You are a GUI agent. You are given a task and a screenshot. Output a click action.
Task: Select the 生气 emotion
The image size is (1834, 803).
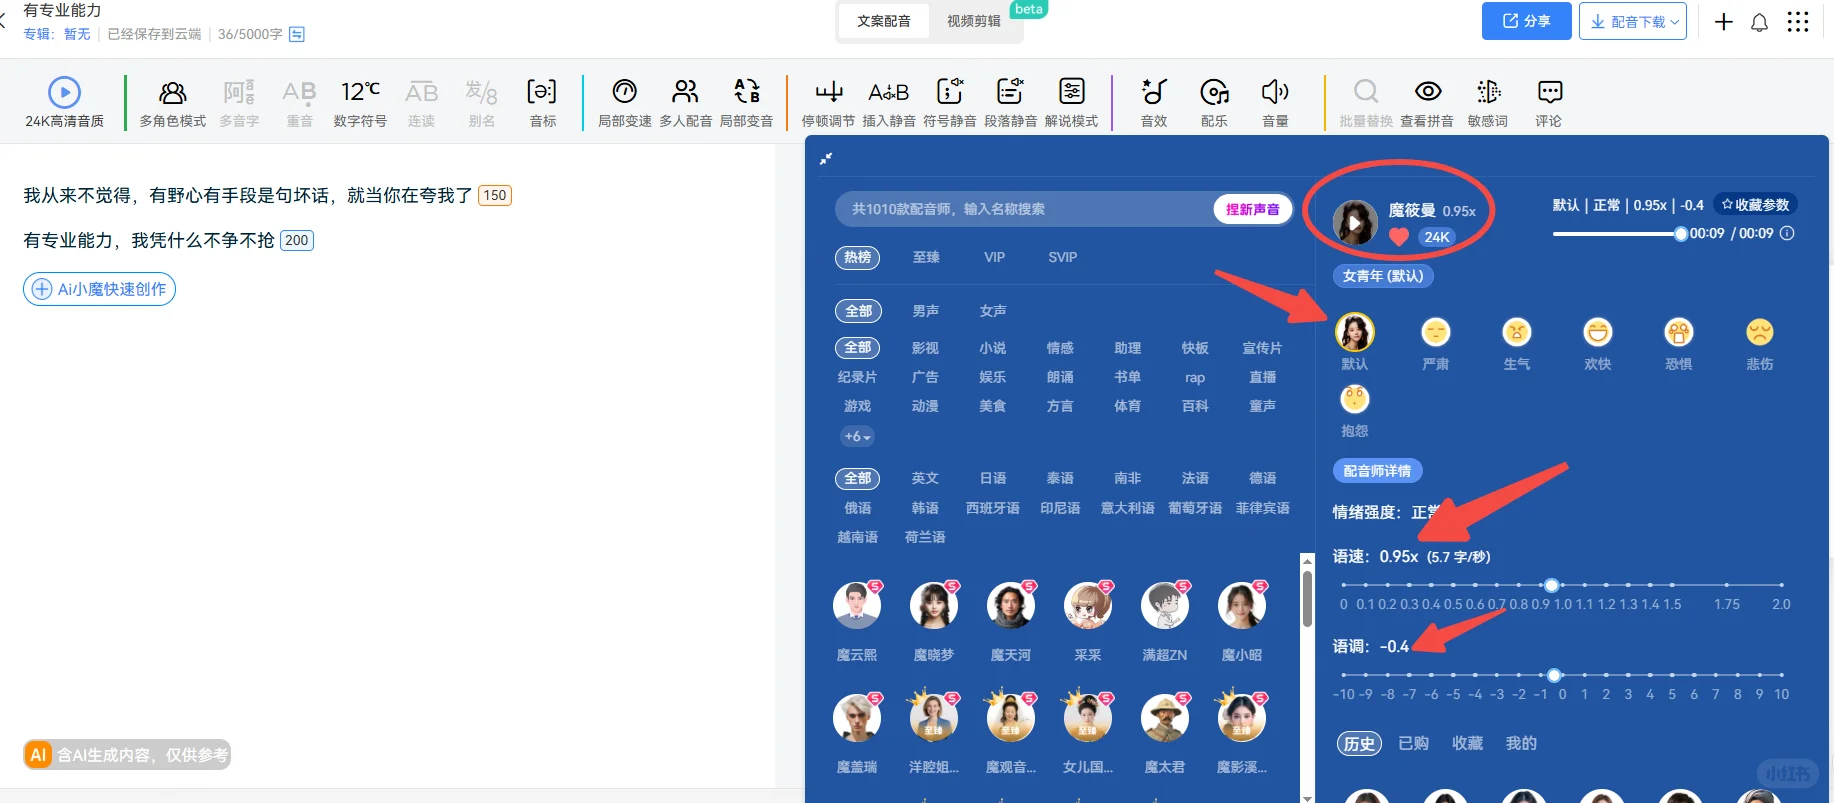click(1517, 332)
